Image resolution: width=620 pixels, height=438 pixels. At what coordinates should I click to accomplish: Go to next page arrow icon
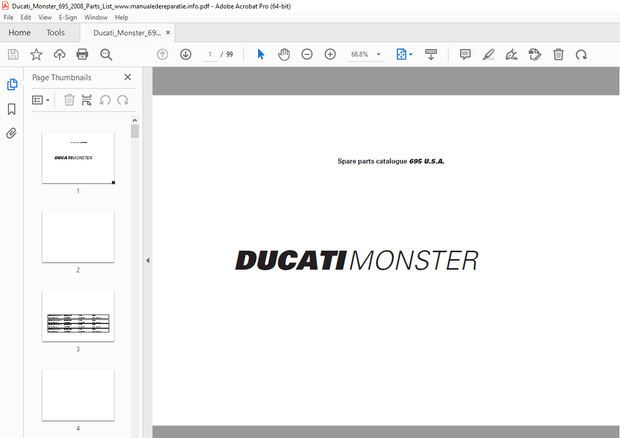pos(185,55)
